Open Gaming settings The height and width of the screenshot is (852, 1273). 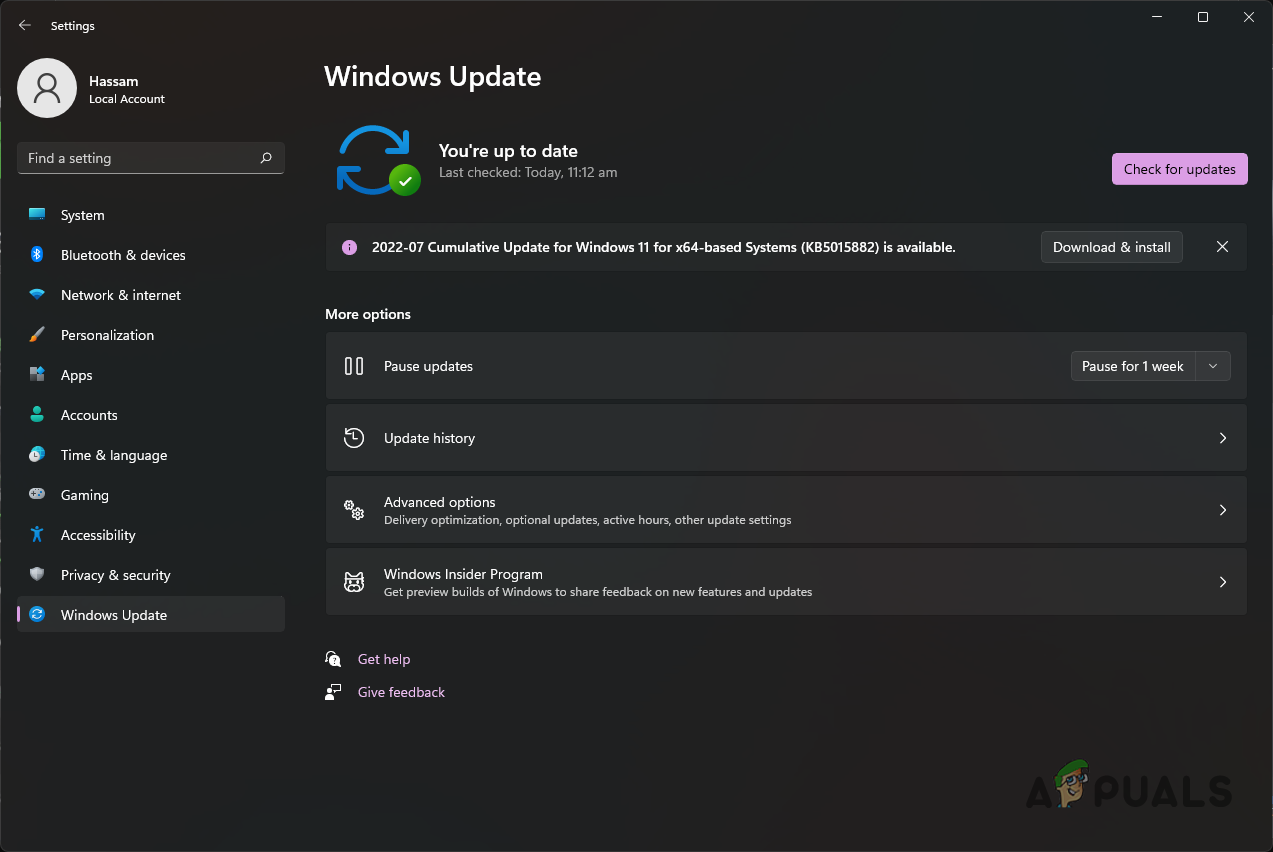point(84,494)
